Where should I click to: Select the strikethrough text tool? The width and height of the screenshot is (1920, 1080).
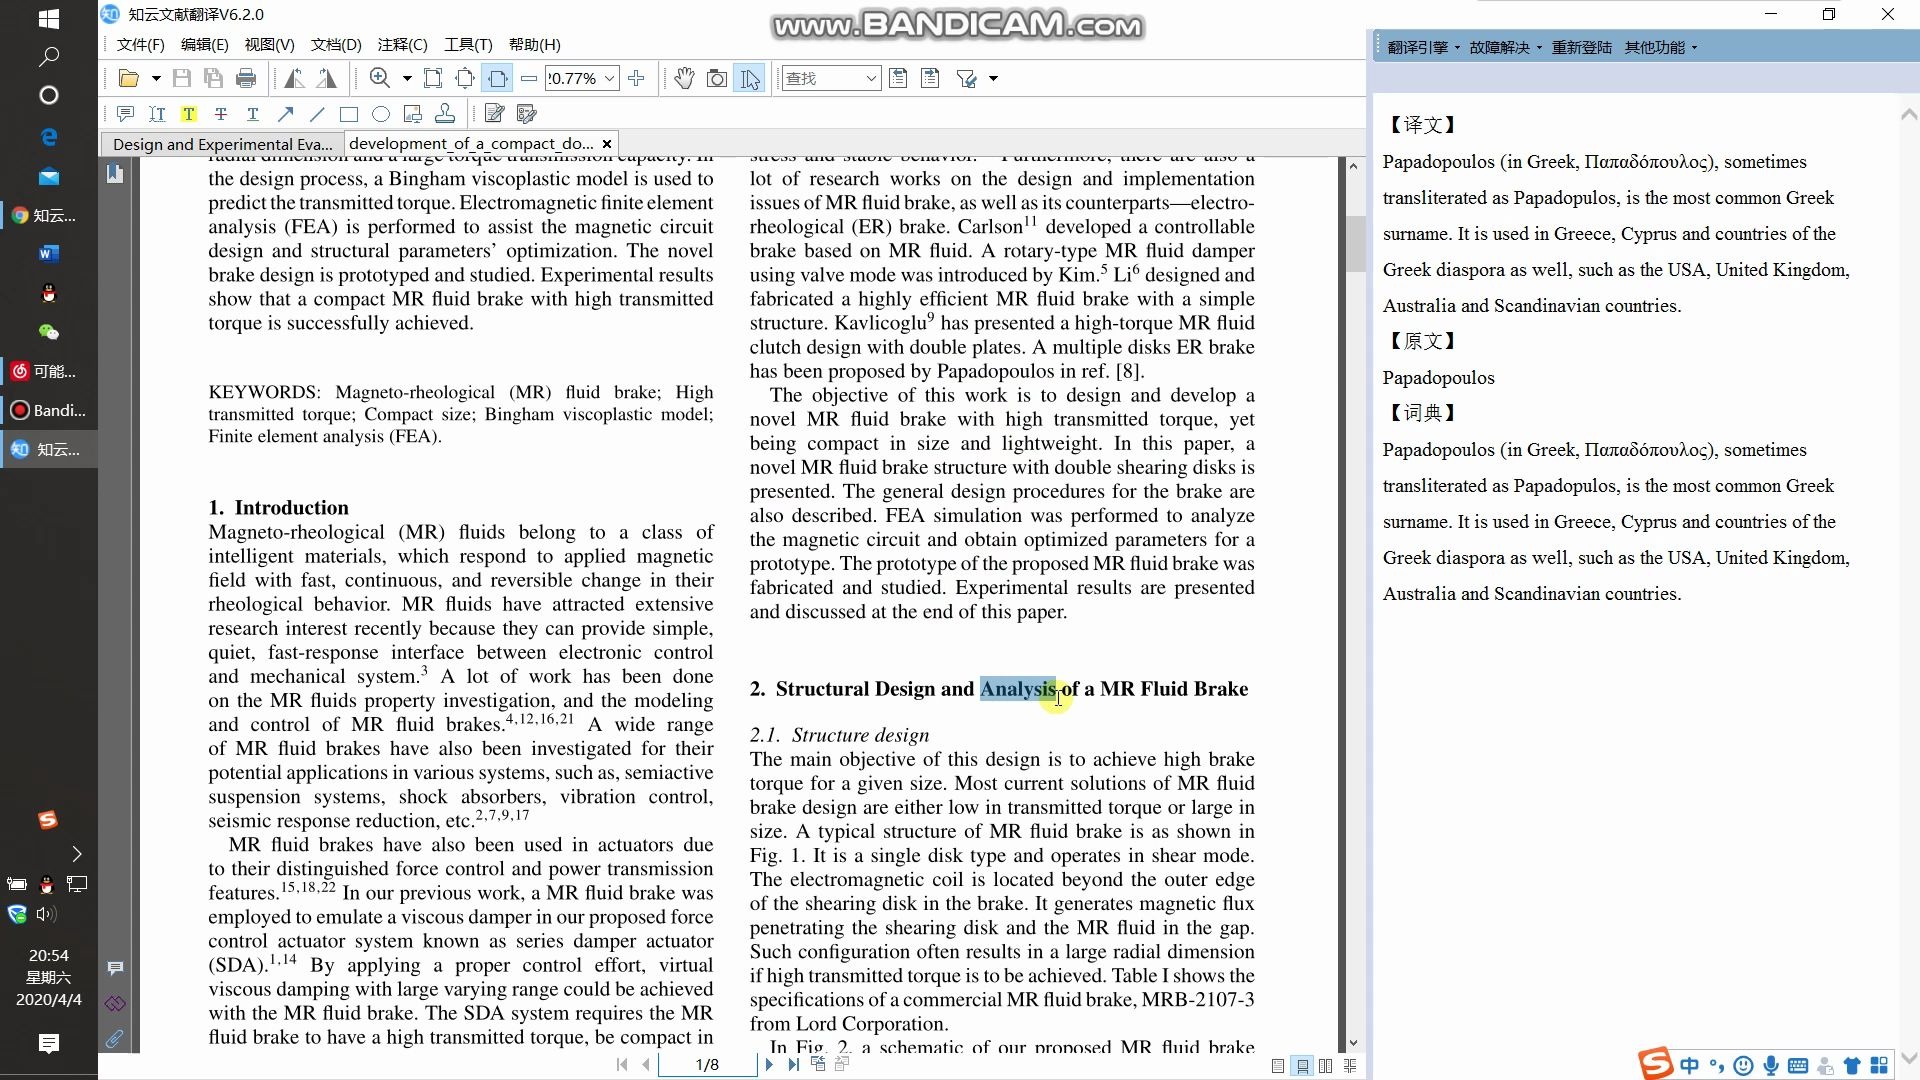tap(221, 114)
